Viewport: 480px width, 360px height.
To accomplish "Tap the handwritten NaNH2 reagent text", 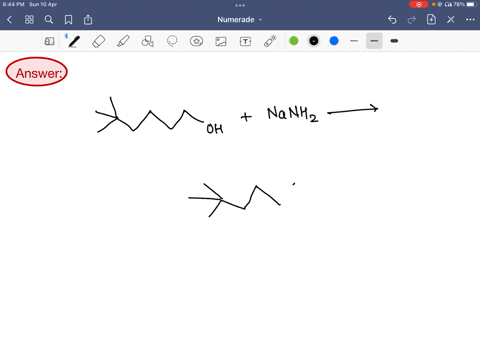I will (x=293, y=114).
